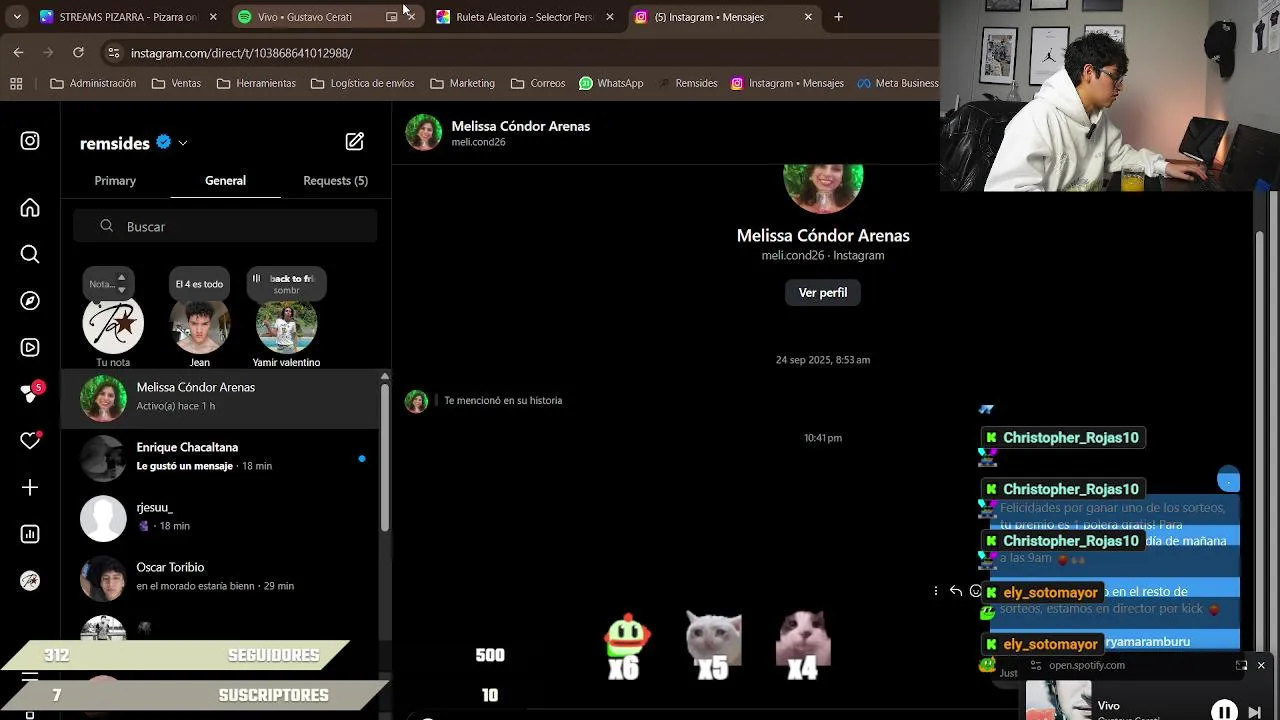
Task: Expand the remsides account switcher chevron
Action: coord(183,143)
